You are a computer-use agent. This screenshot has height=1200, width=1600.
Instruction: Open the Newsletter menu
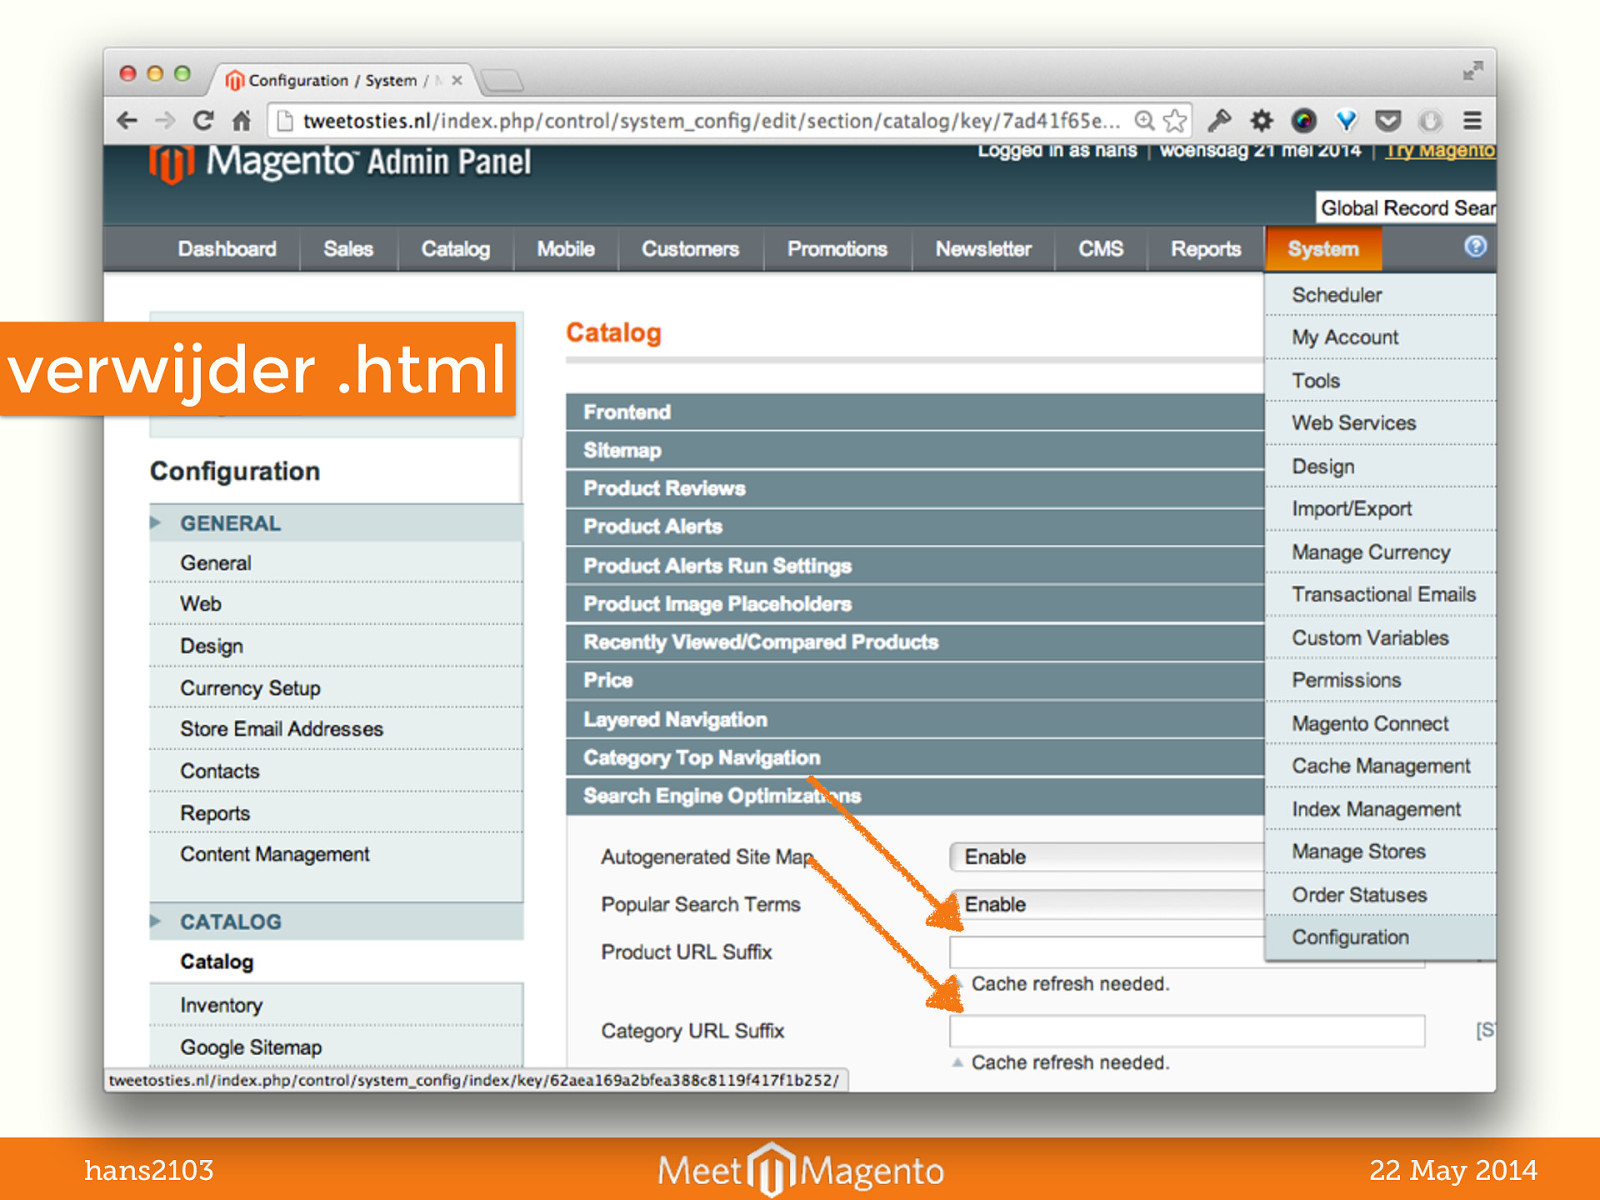(983, 249)
